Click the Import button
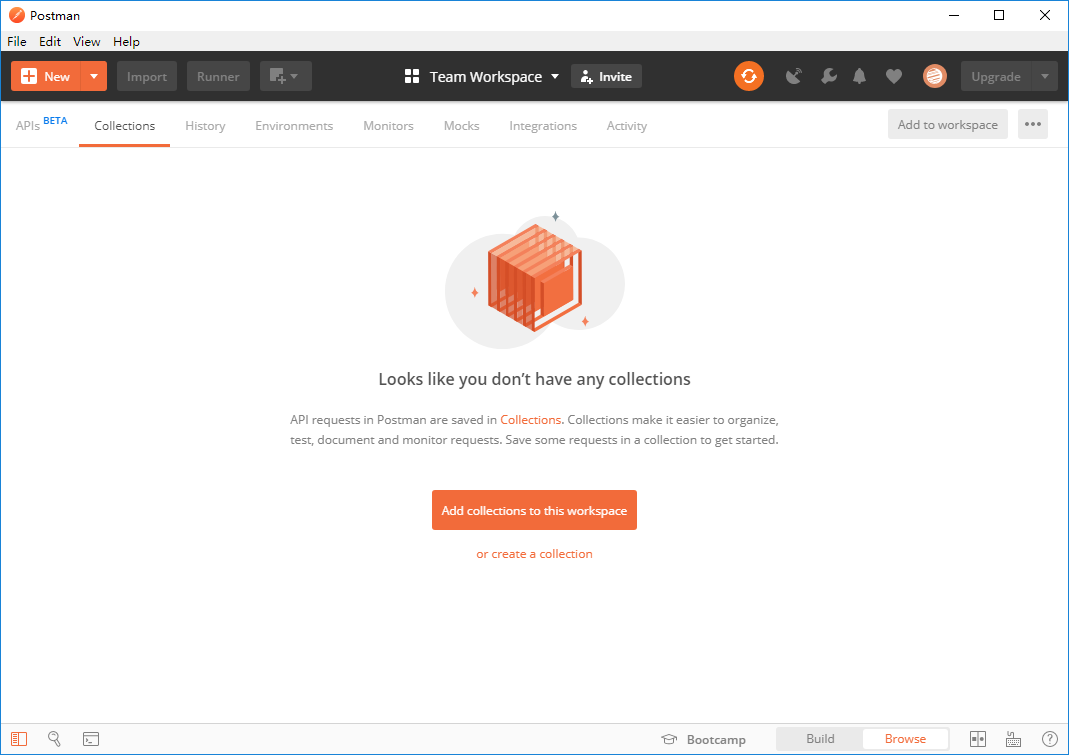Viewport: 1069px width, 755px height. click(x=147, y=76)
